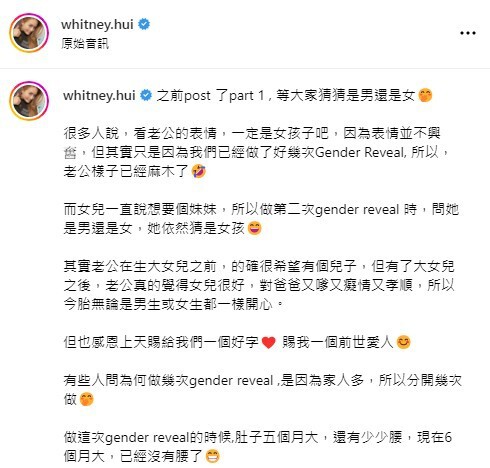
Task: Click the paragraph starting with 其實老公在生大女兒之前
Action: click(x=259, y=285)
